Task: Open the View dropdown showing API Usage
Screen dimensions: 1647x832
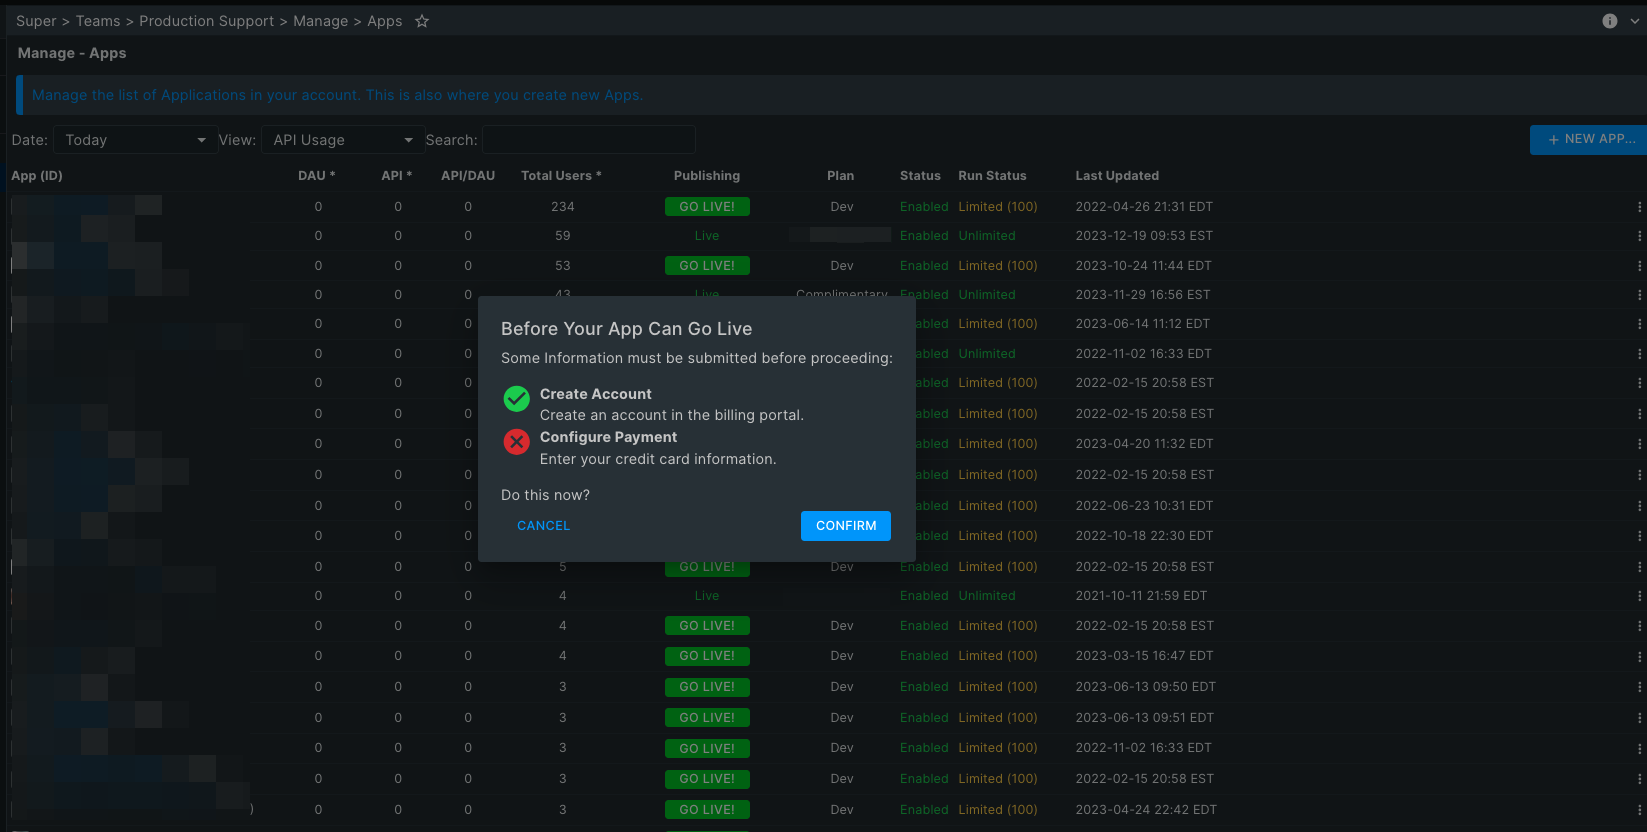Action: [341, 140]
